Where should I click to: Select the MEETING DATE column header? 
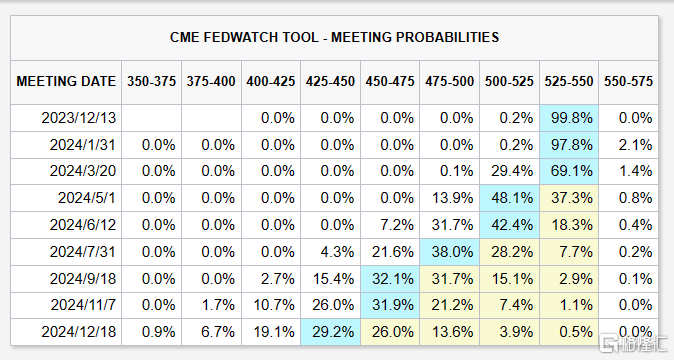tap(66, 82)
